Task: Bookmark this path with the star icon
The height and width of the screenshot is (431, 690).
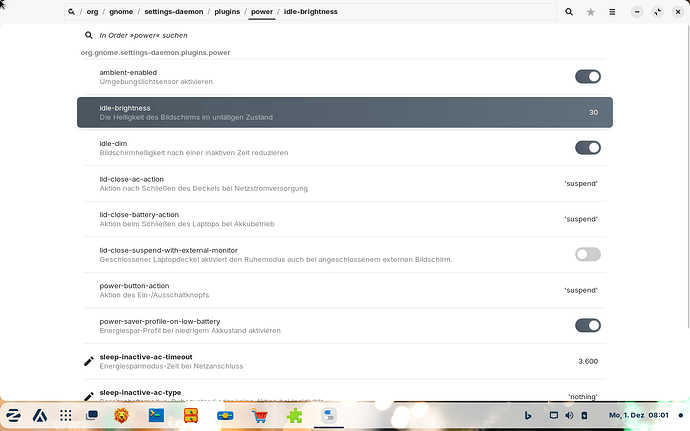Action: 591,12
